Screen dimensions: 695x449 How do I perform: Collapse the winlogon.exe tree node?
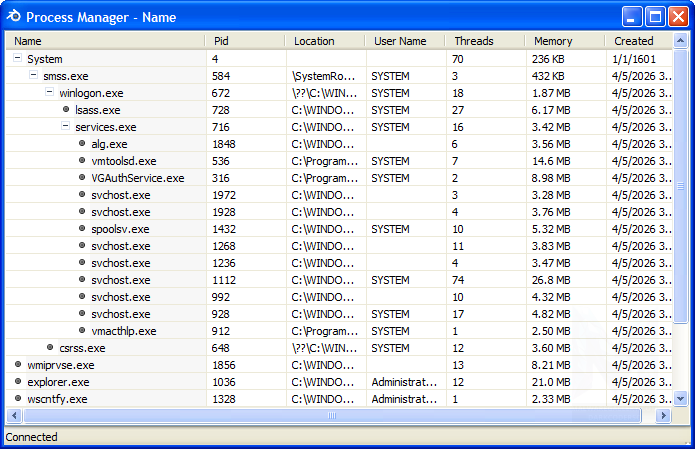(x=49, y=93)
